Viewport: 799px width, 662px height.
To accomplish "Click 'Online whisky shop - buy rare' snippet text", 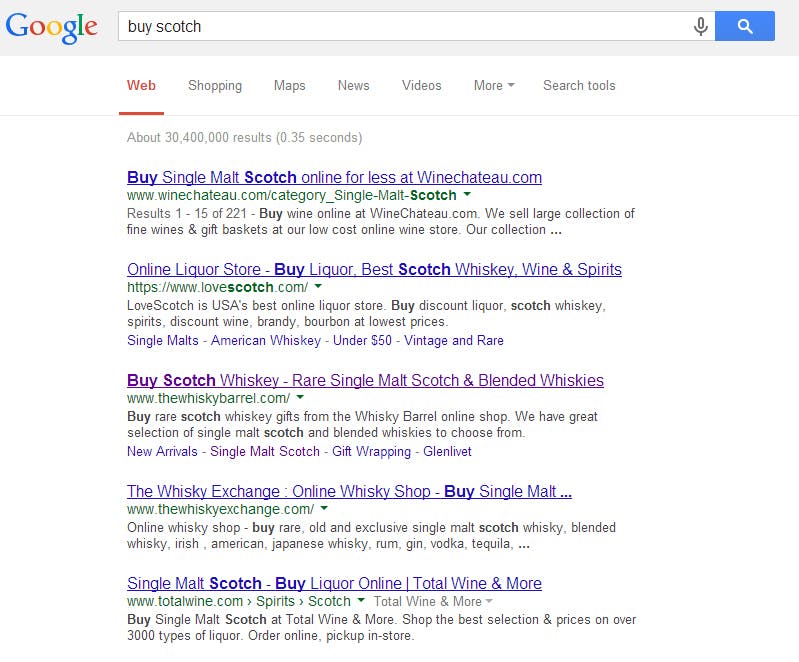I will click(x=371, y=535).
